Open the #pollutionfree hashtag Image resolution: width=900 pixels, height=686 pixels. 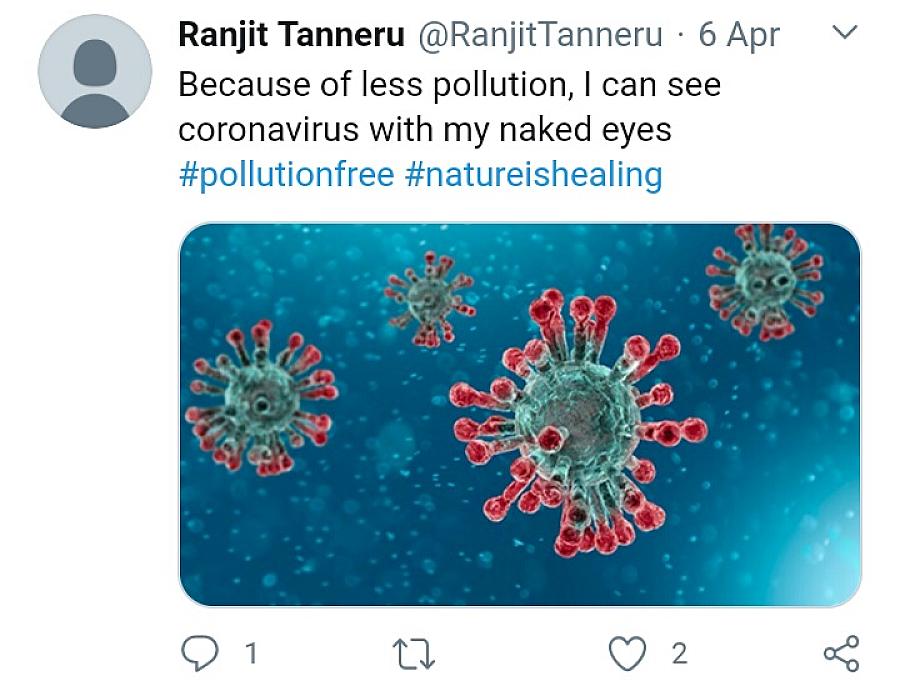pyautogui.click(x=286, y=174)
